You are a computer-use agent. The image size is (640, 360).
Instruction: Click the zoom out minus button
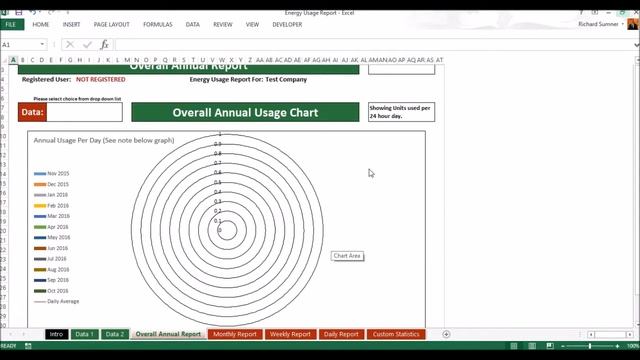(563, 346)
